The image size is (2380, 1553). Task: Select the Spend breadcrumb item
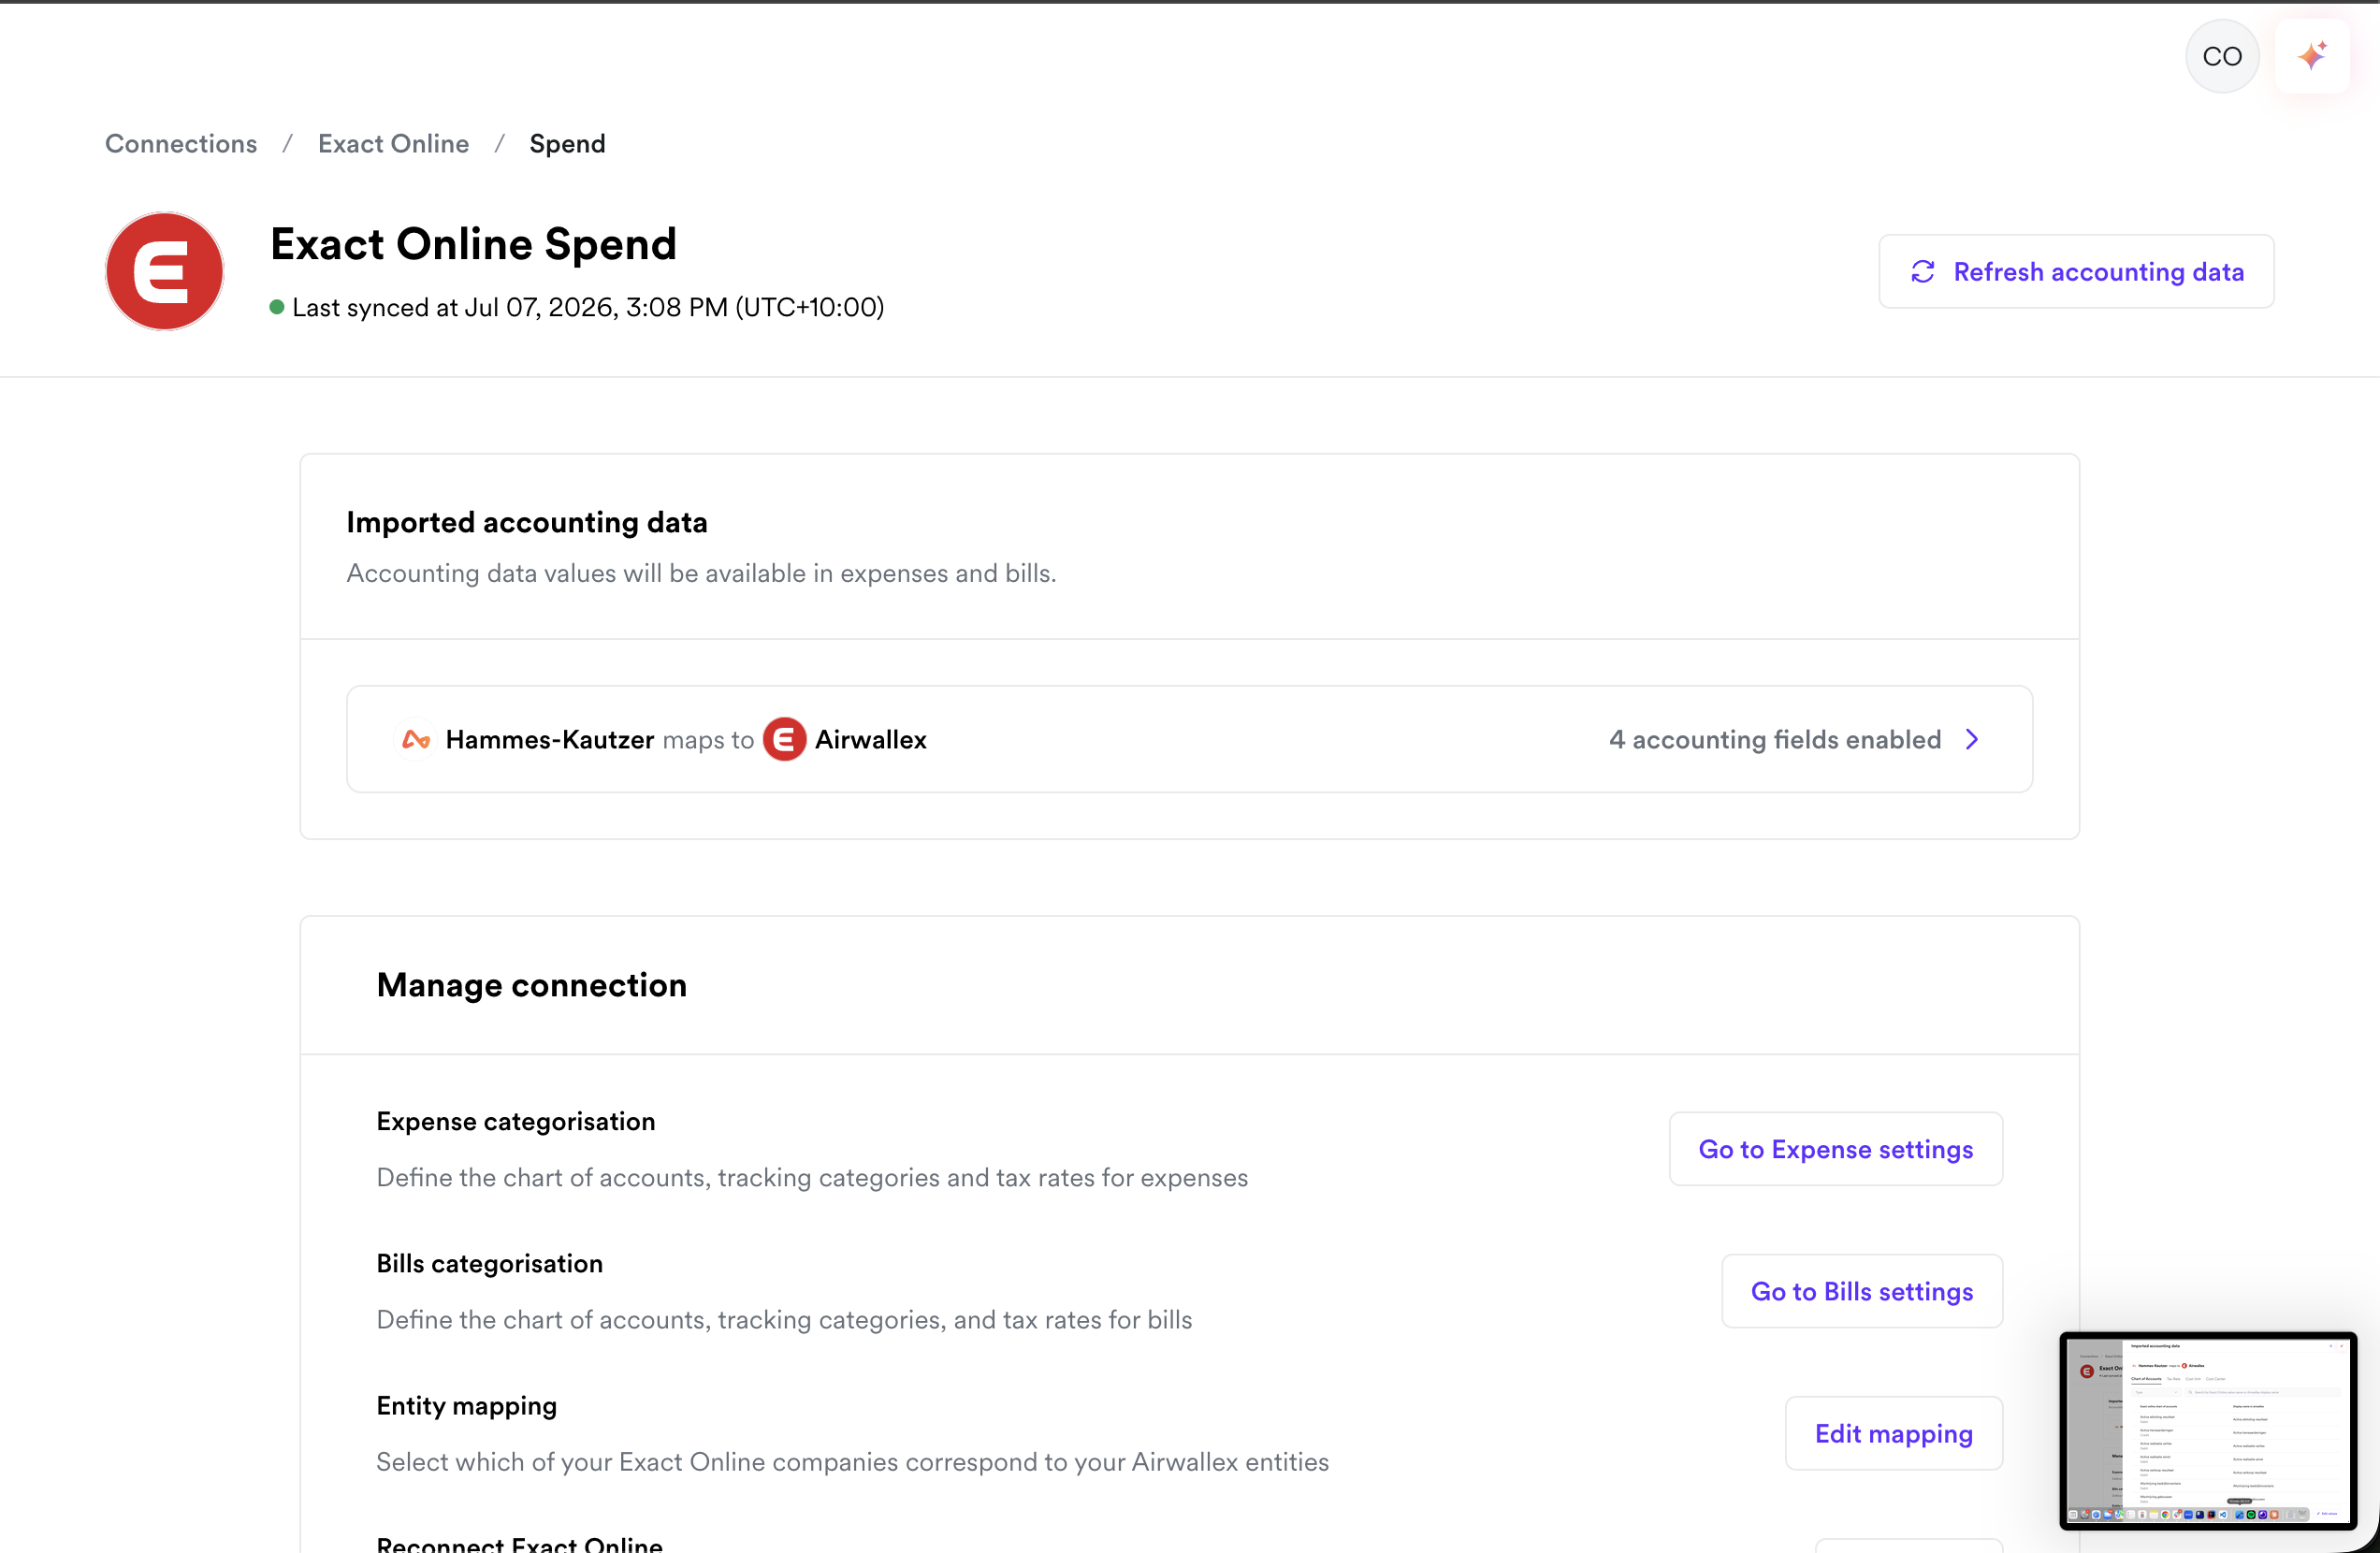click(x=567, y=144)
